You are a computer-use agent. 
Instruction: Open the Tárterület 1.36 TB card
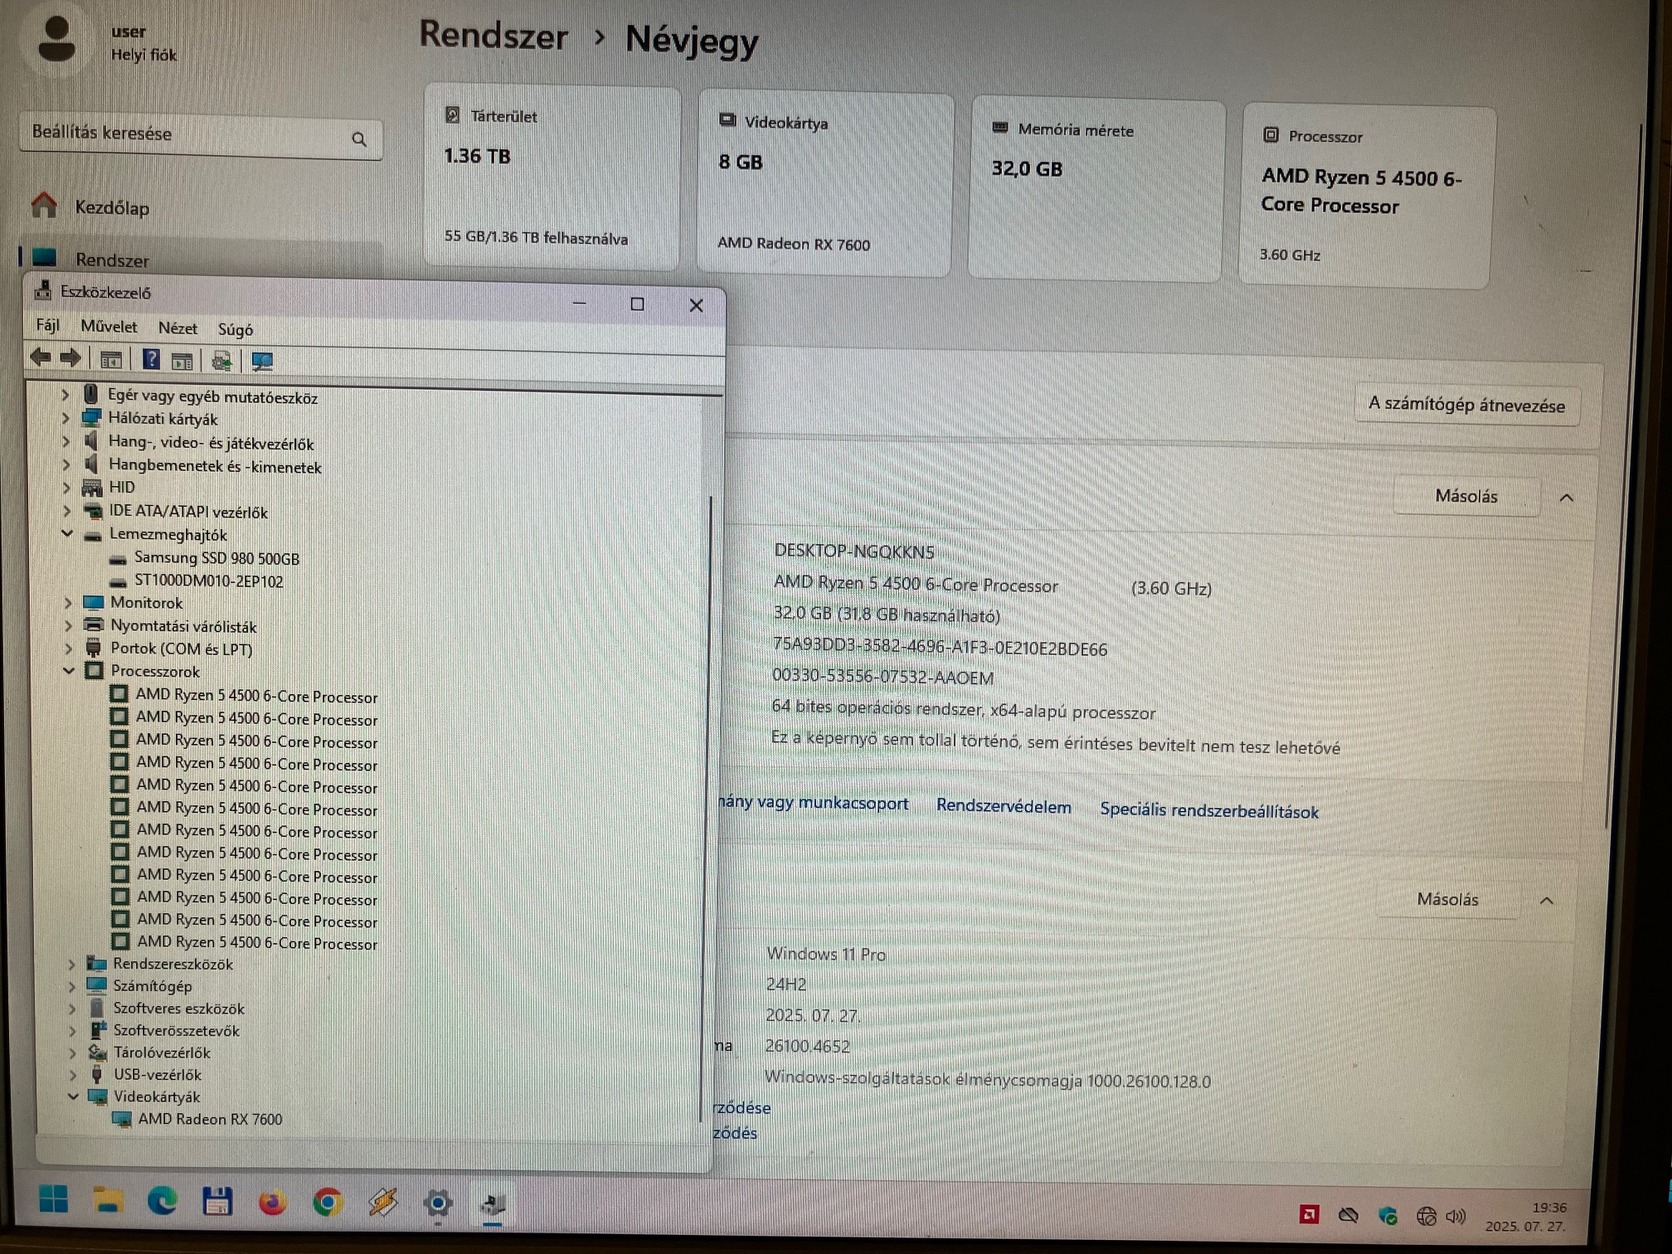(552, 176)
